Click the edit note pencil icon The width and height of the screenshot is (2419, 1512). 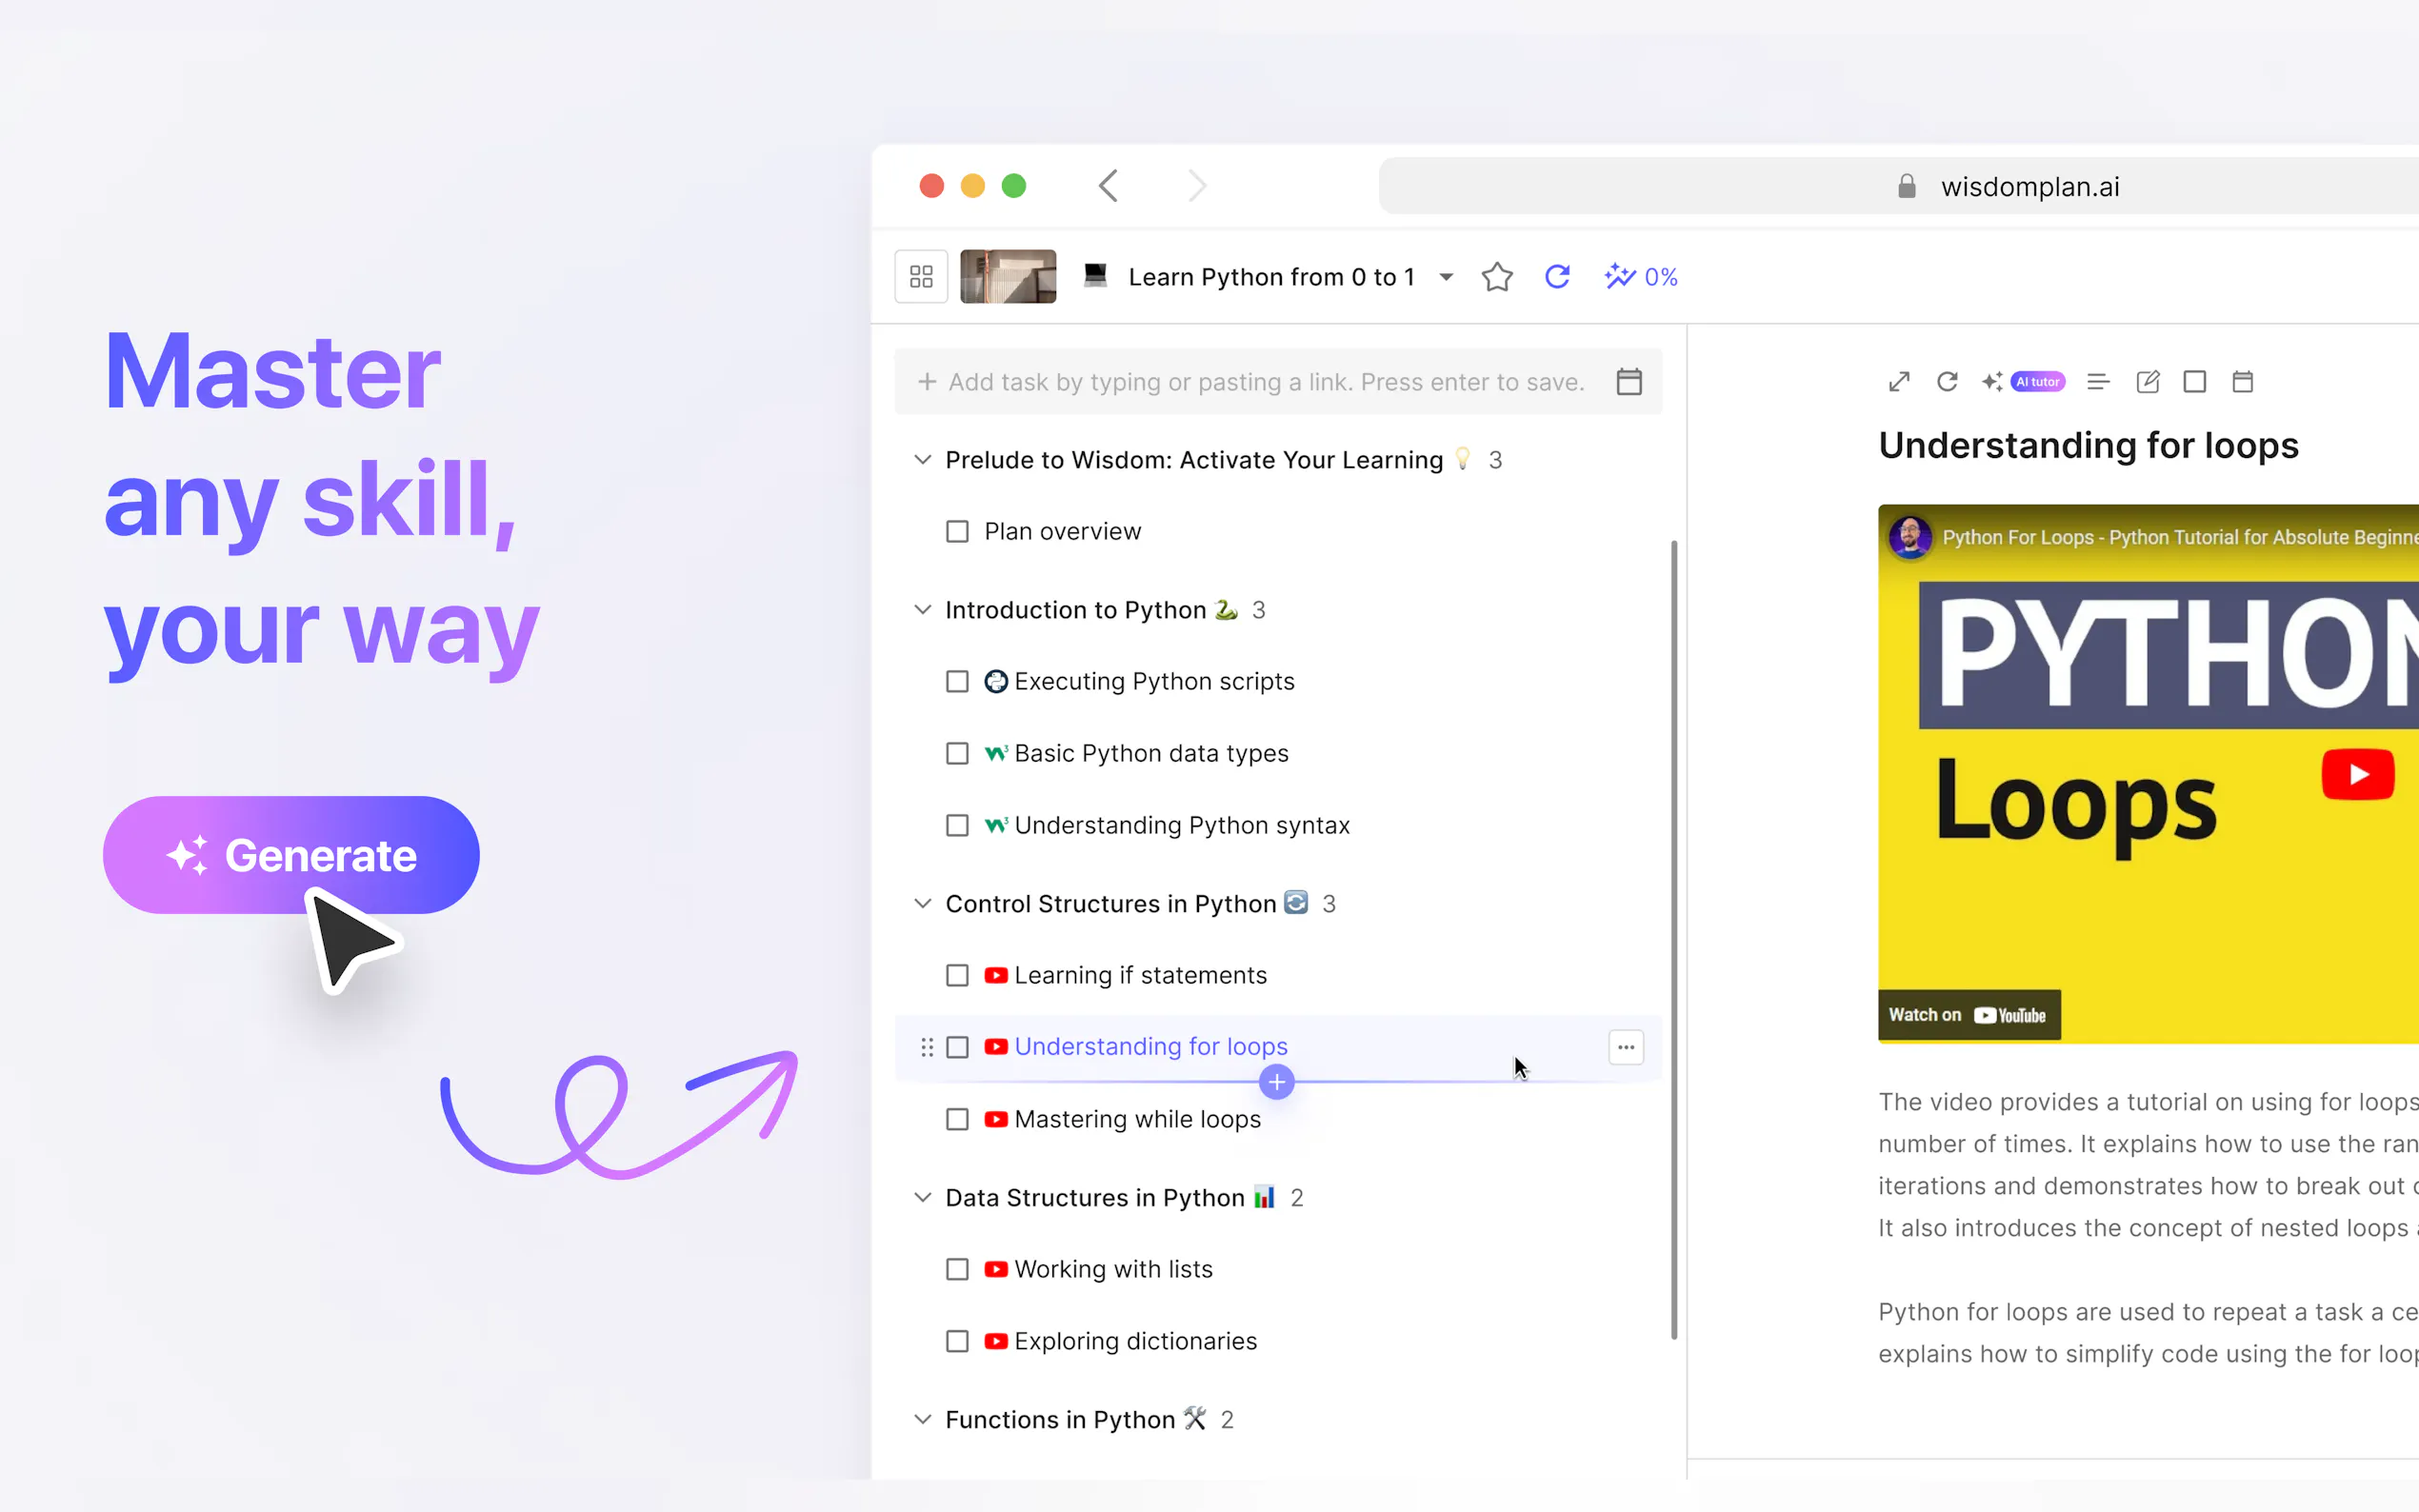coord(2147,382)
